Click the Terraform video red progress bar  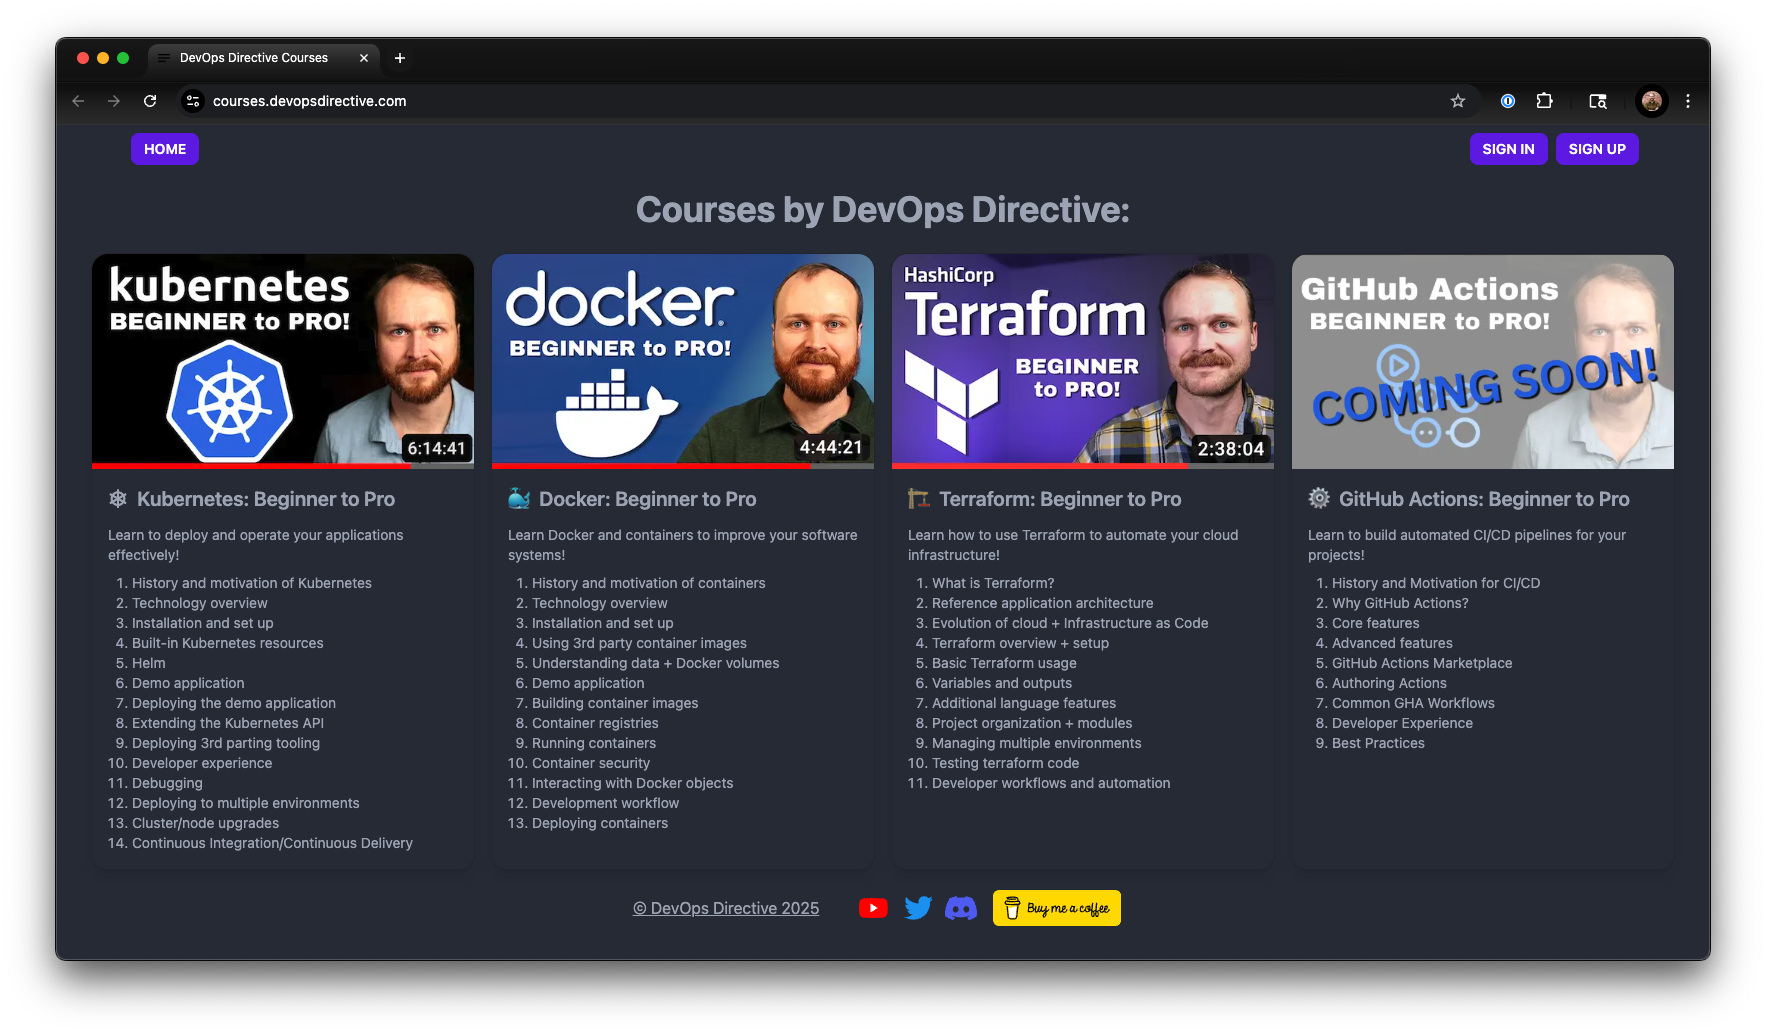click(x=1040, y=466)
